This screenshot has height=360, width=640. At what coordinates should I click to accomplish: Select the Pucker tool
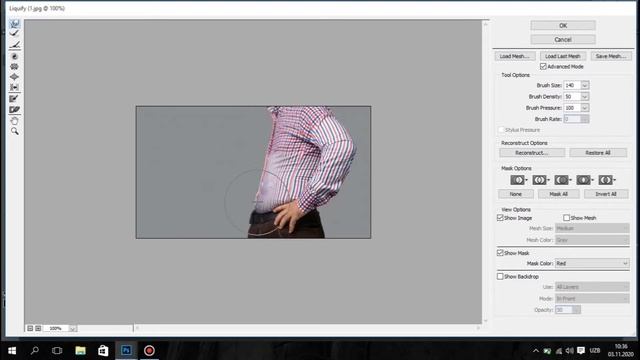[15, 67]
